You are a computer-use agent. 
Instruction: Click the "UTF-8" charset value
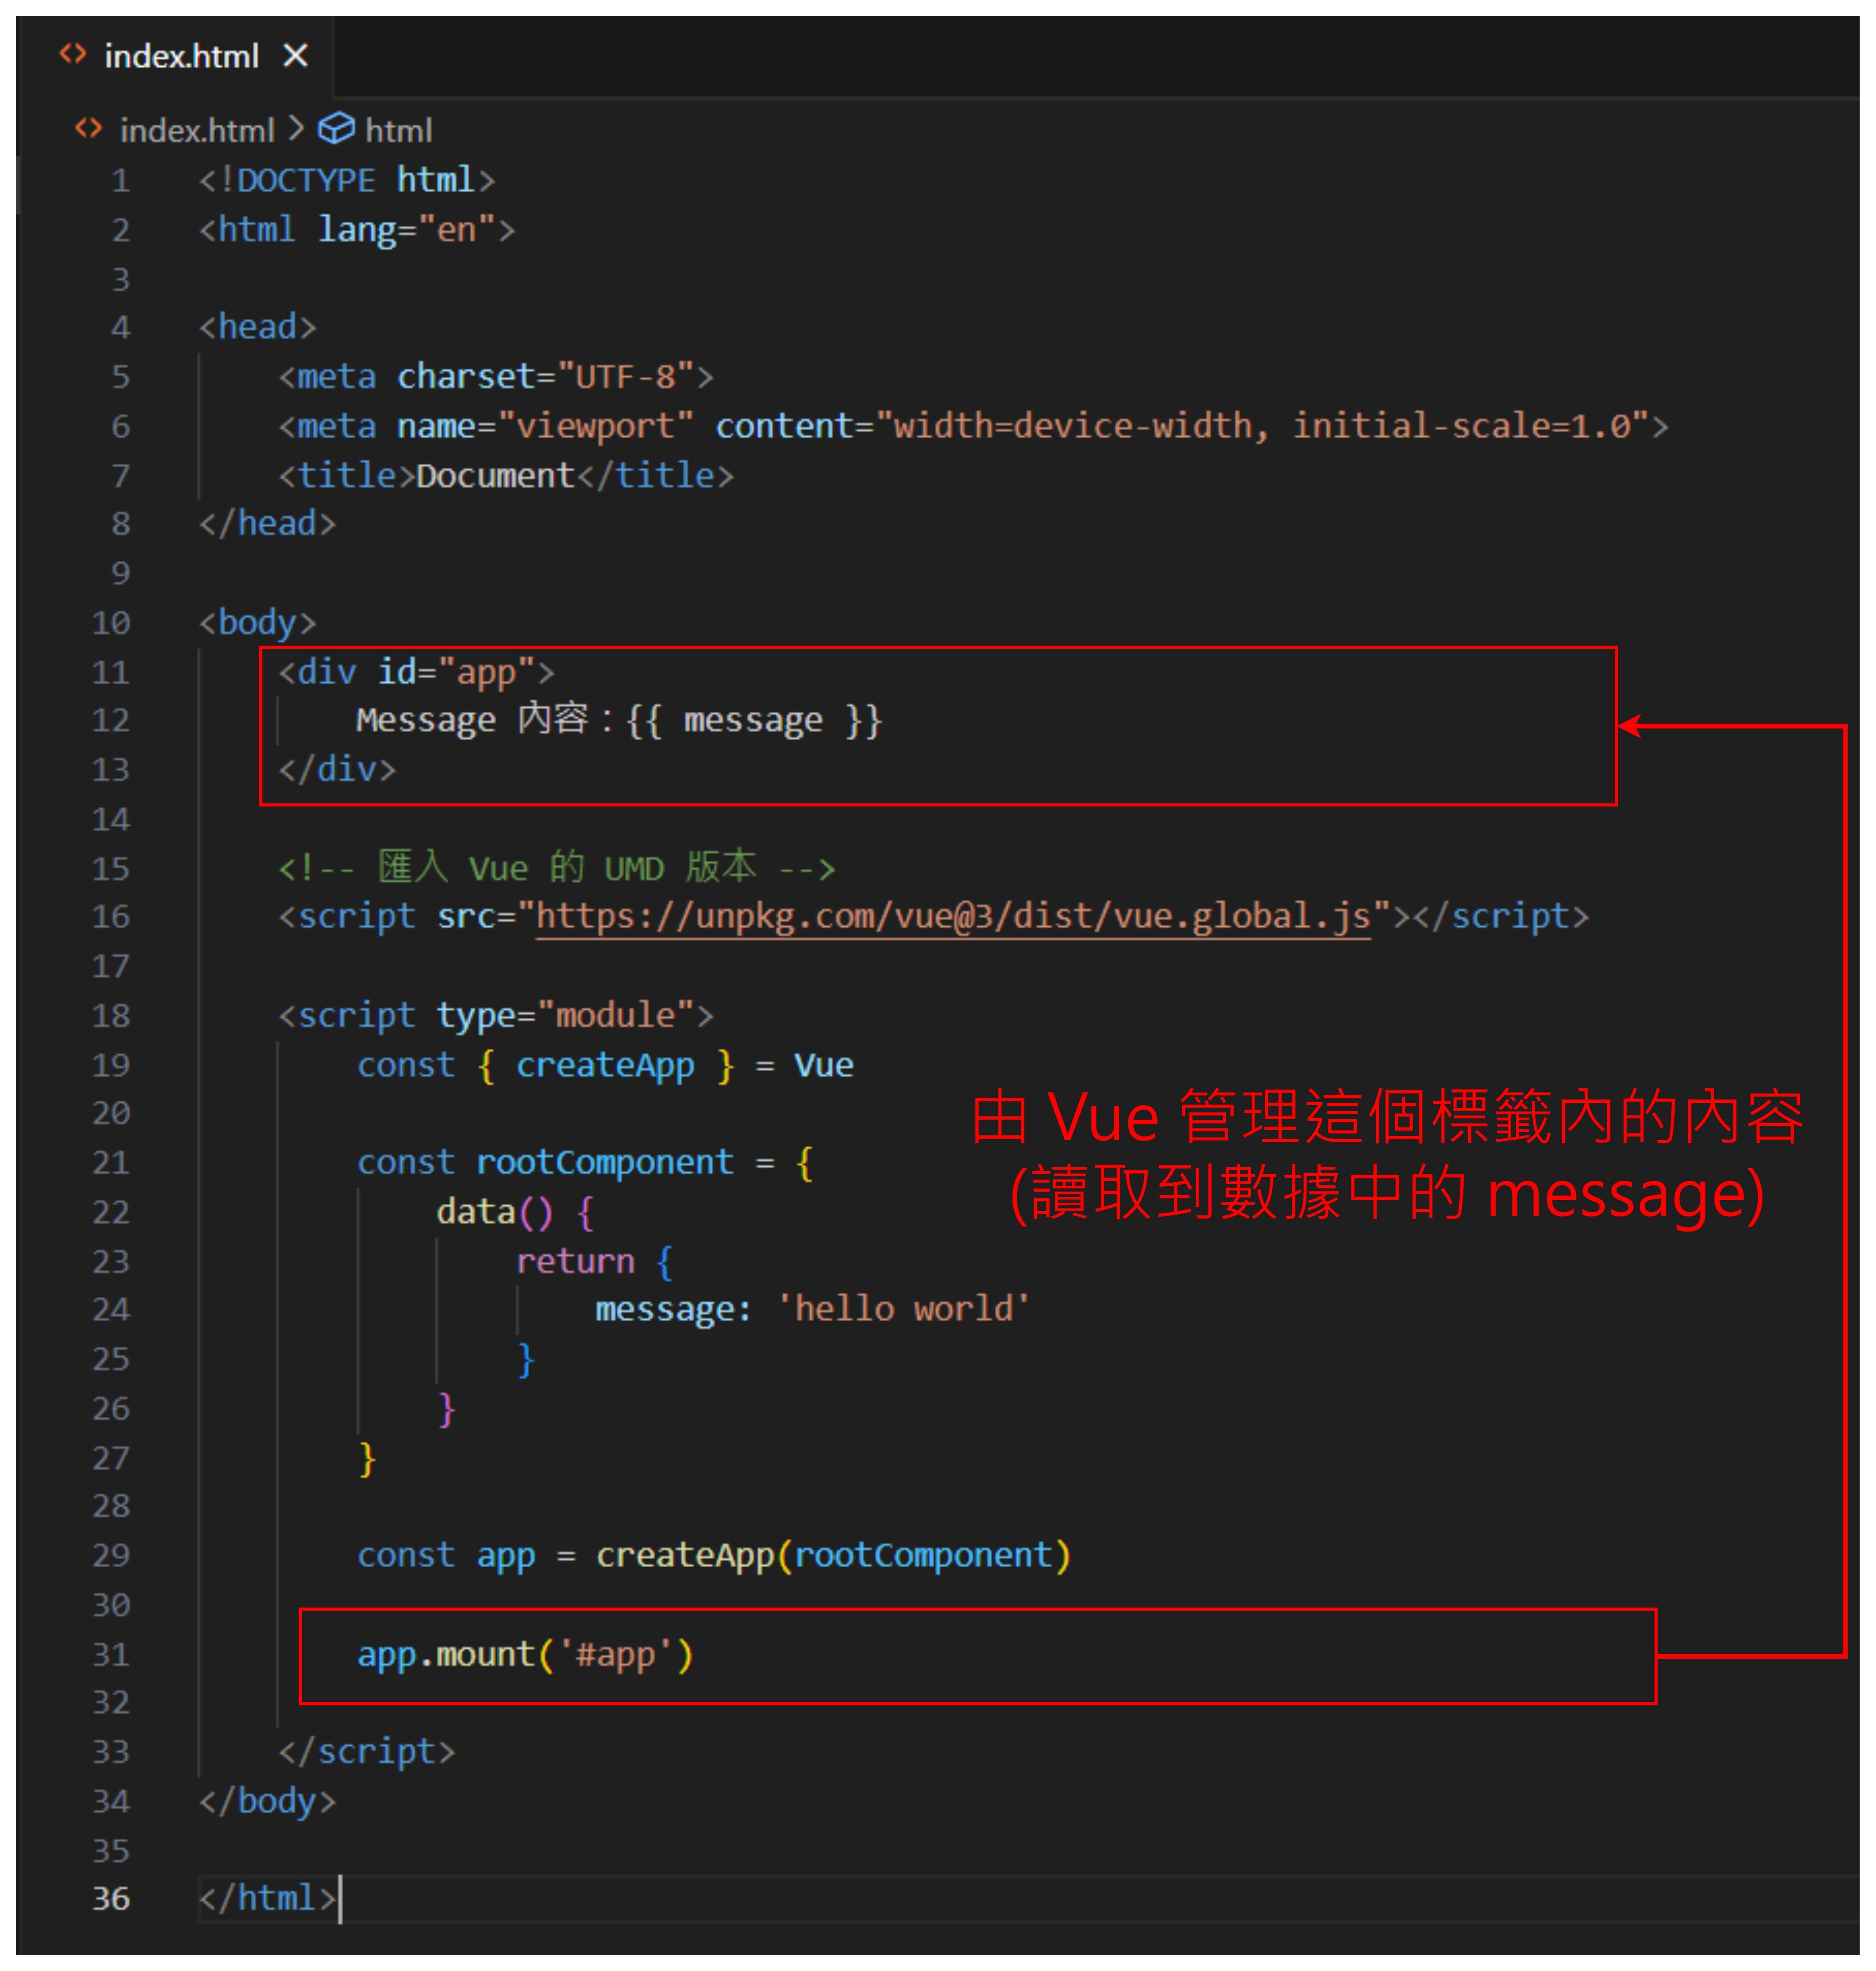click(x=625, y=377)
